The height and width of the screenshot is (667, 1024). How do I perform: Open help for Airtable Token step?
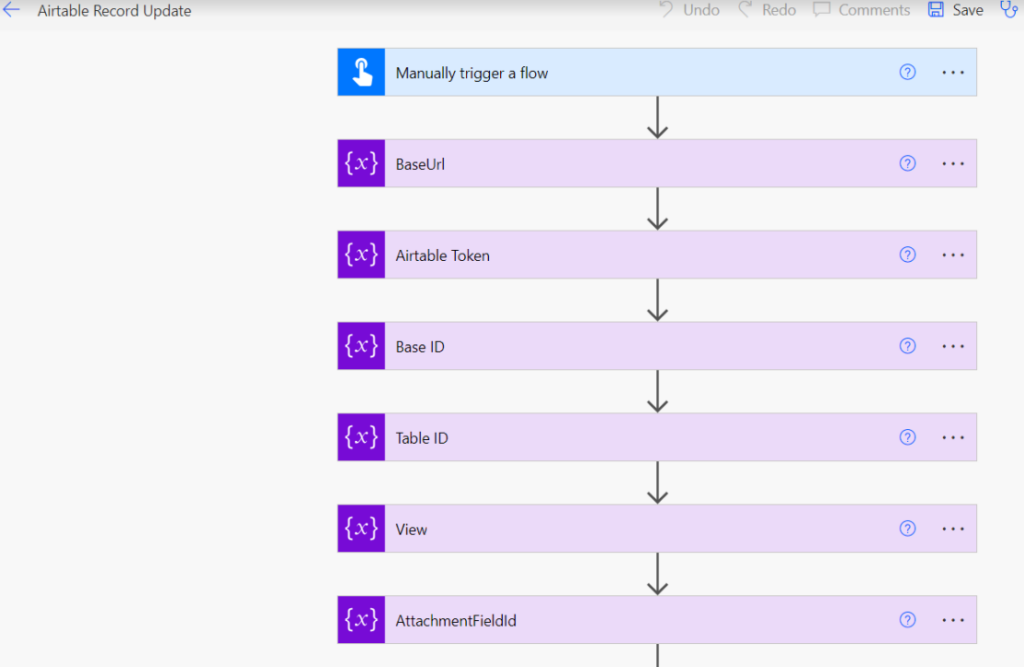pos(907,255)
